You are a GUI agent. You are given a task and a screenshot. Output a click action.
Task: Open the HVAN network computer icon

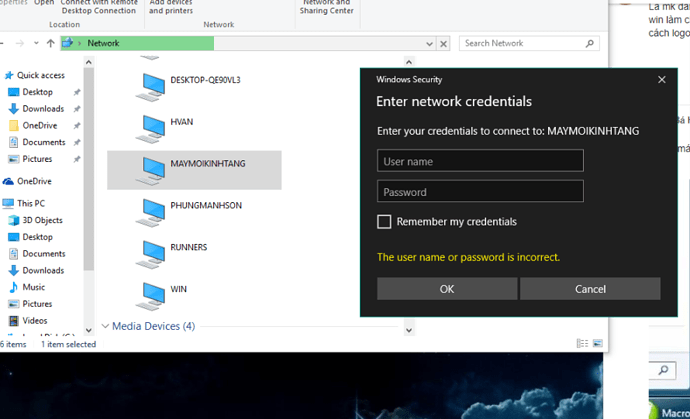point(152,126)
